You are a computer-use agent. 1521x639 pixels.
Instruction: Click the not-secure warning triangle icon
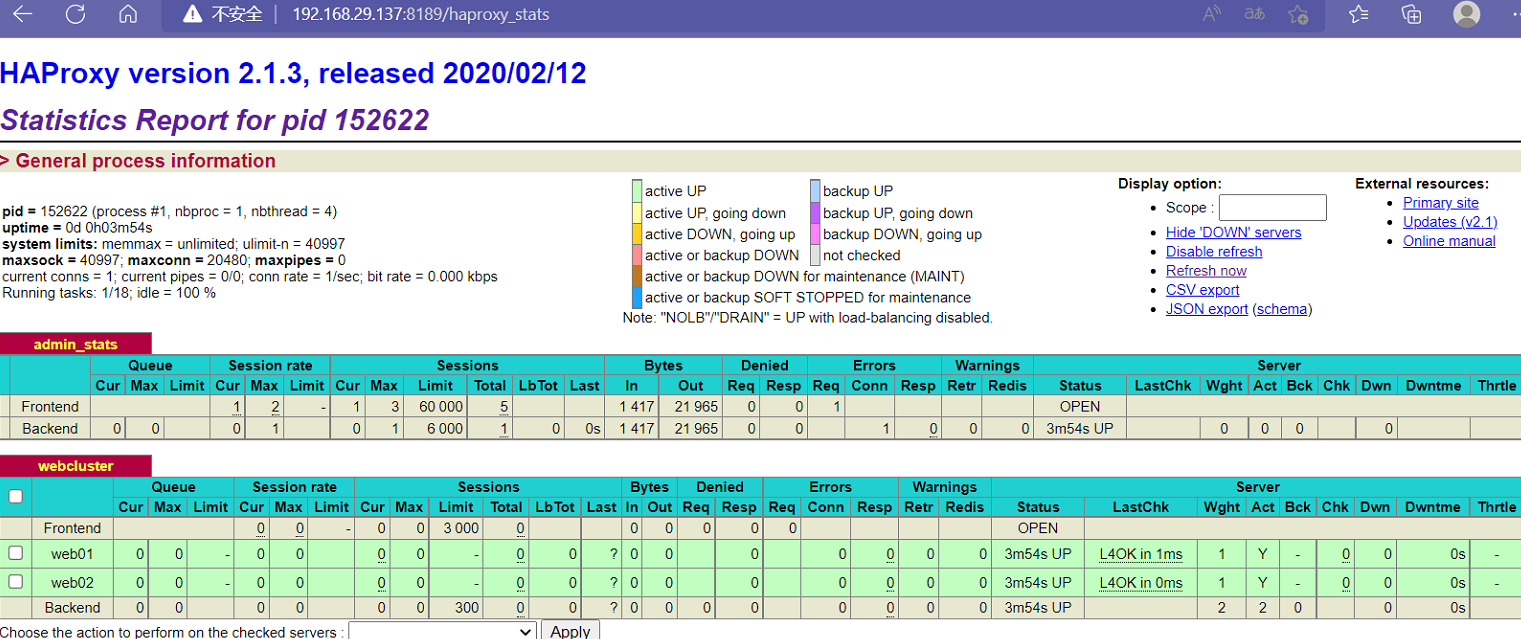coord(193,14)
